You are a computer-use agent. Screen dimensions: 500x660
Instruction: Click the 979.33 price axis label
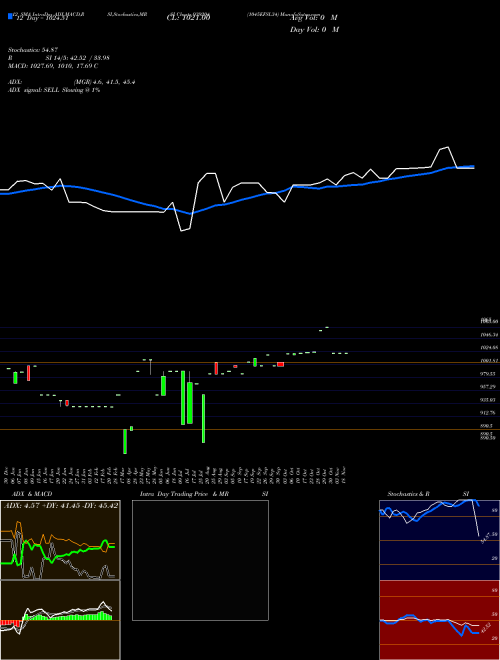click(x=488, y=374)
